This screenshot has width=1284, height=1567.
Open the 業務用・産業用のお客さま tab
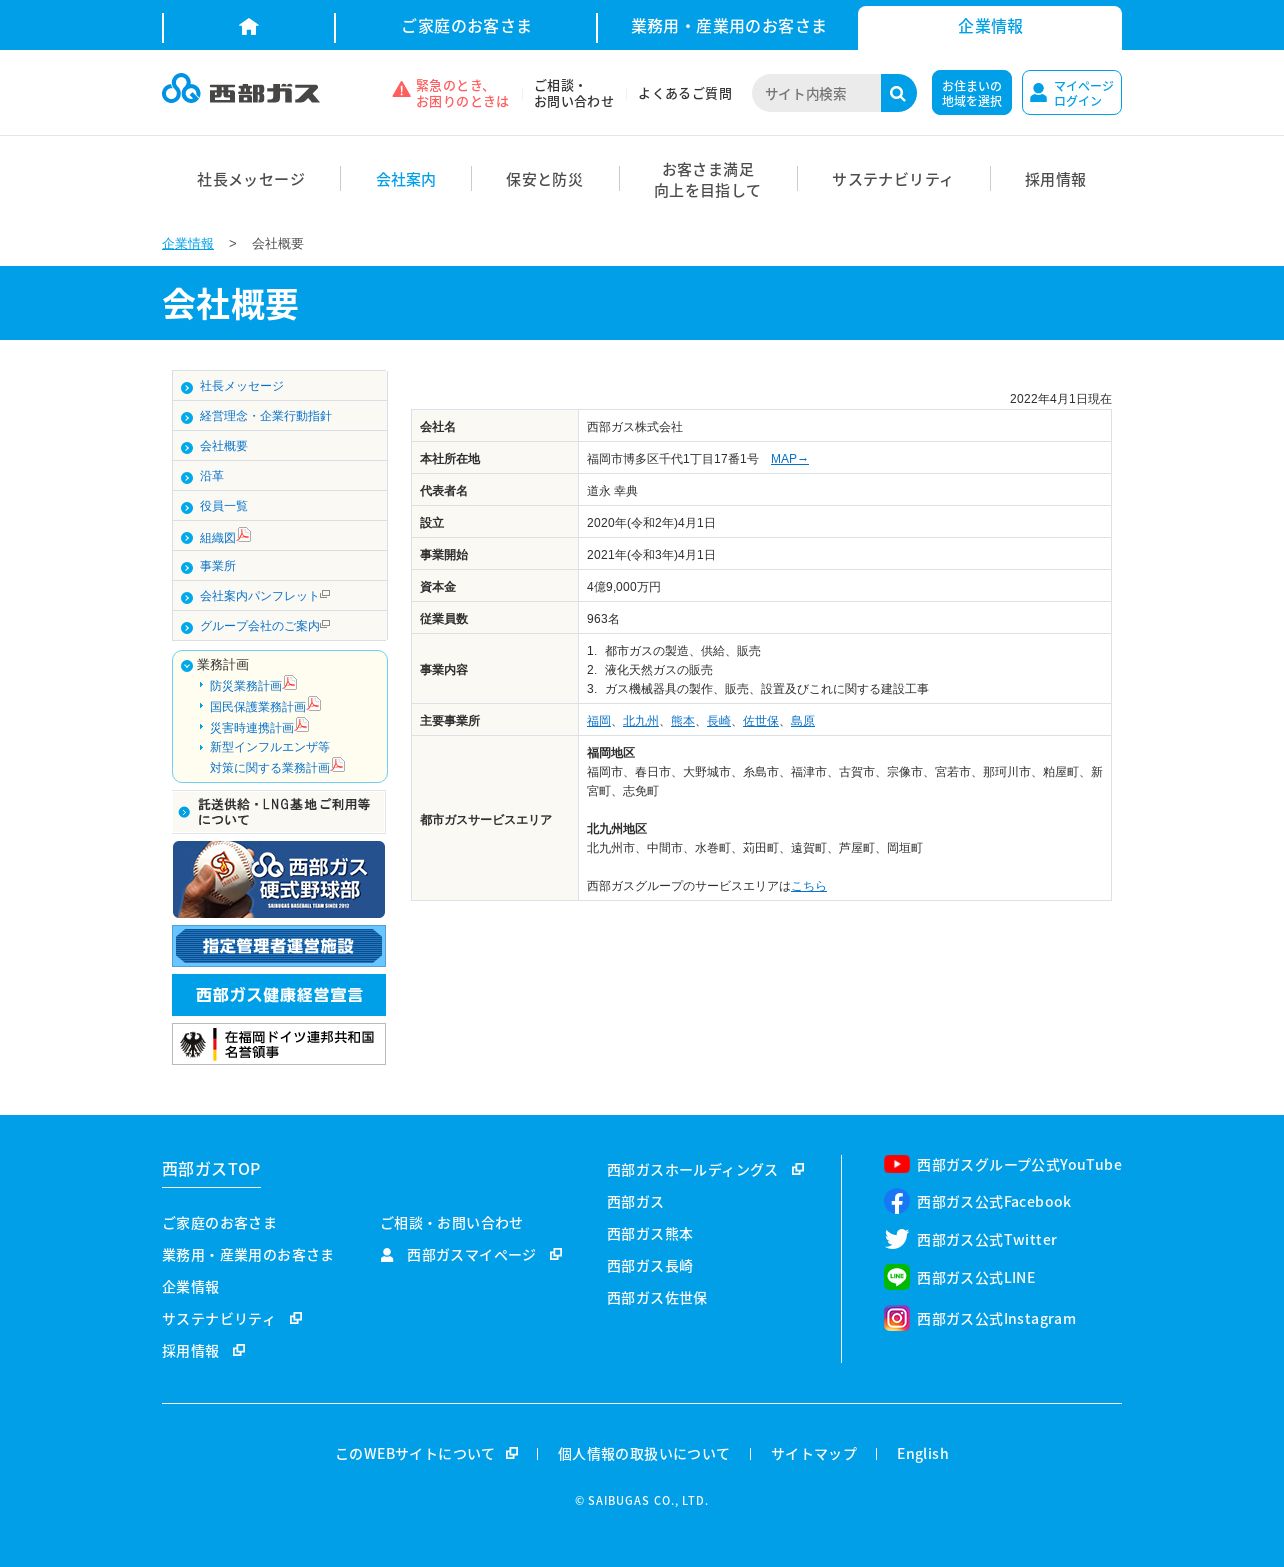click(729, 27)
